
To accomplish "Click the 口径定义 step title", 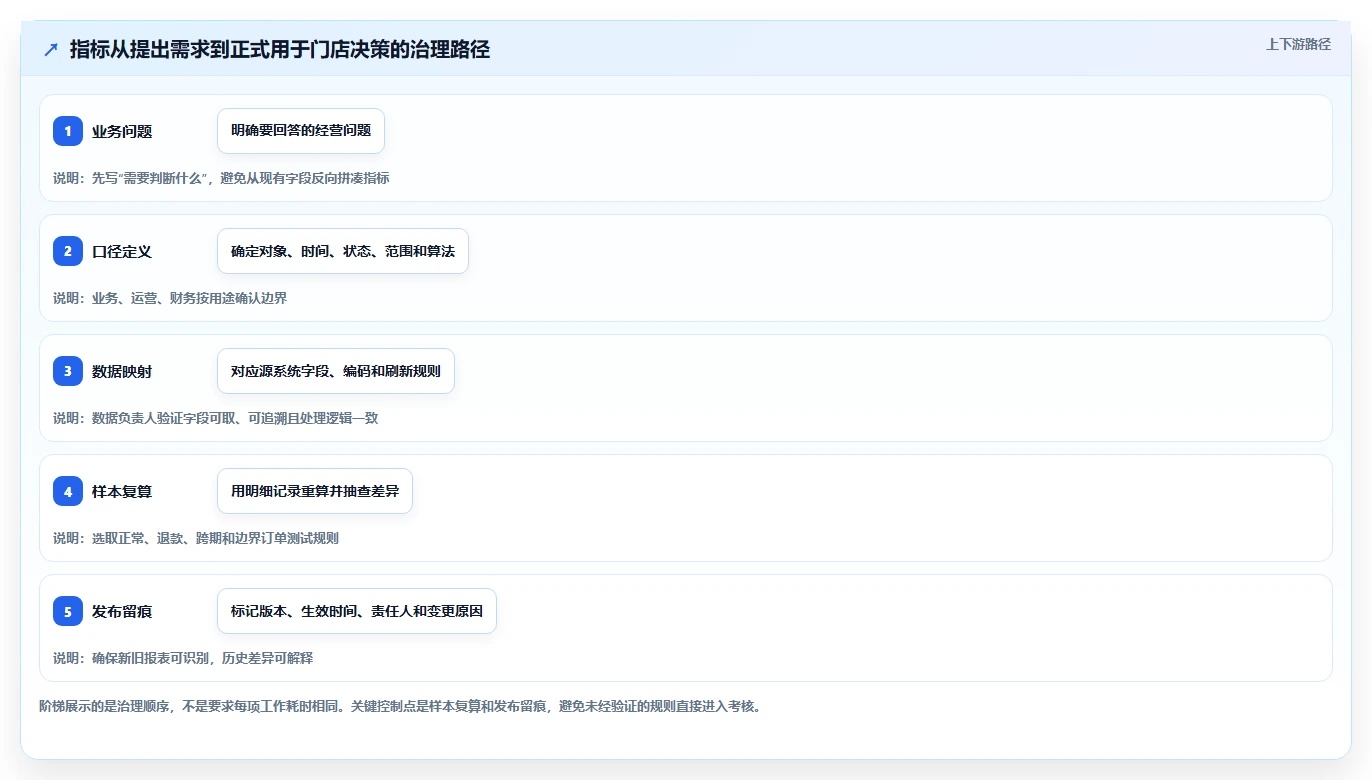I will (122, 251).
